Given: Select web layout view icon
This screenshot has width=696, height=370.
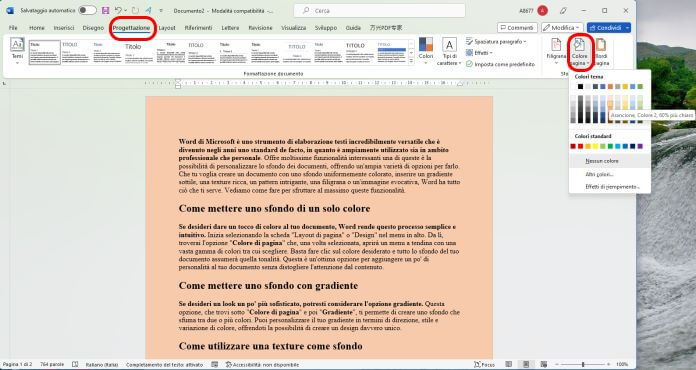Looking at the screenshot, I should point(544,364).
